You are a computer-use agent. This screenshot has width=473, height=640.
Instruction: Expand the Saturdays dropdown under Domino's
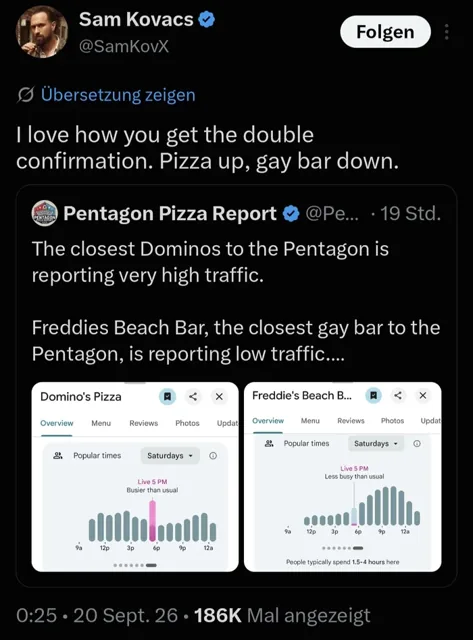(170, 456)
